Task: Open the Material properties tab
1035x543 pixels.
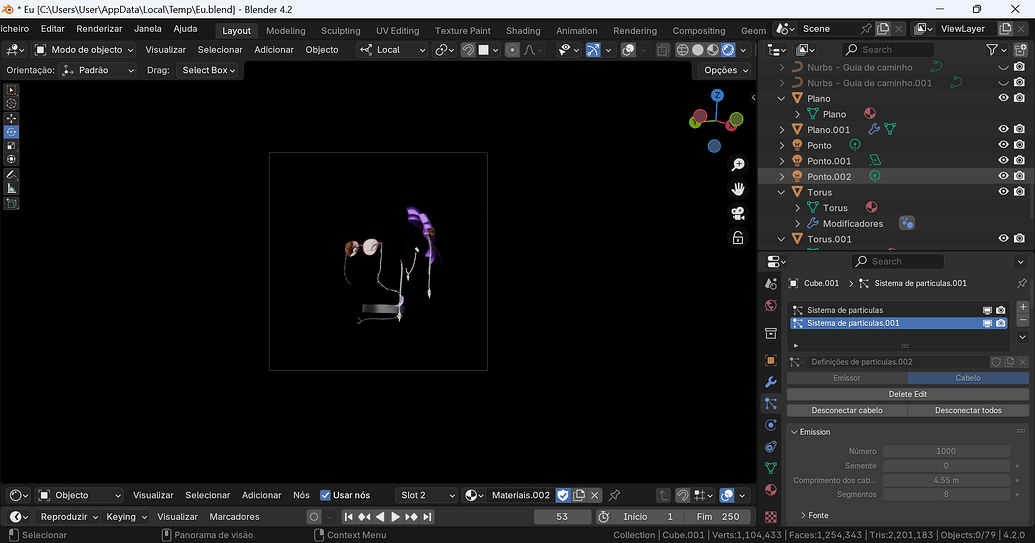Action: tap(770, 490)
